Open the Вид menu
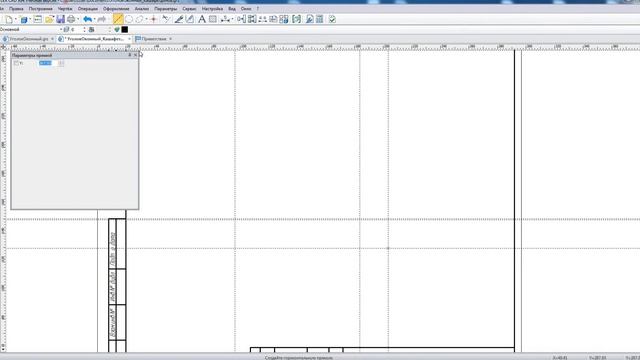The height and width of the screenshot is (360, 640). [x=232, y=9]
